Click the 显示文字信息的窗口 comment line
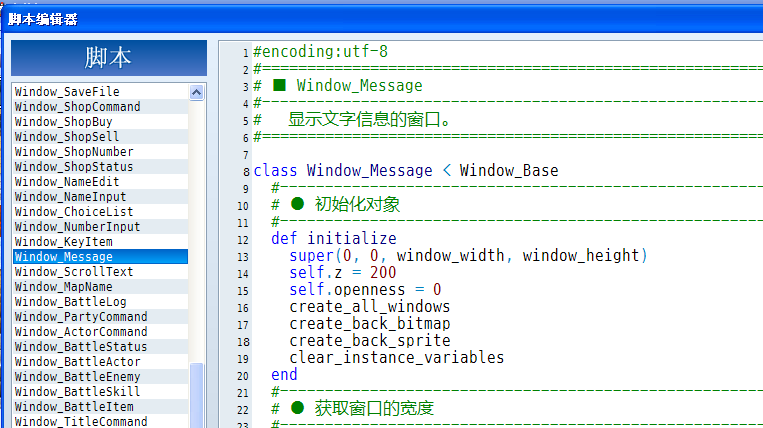The height and width of the screenshot is (428, 763). (353, 120)
